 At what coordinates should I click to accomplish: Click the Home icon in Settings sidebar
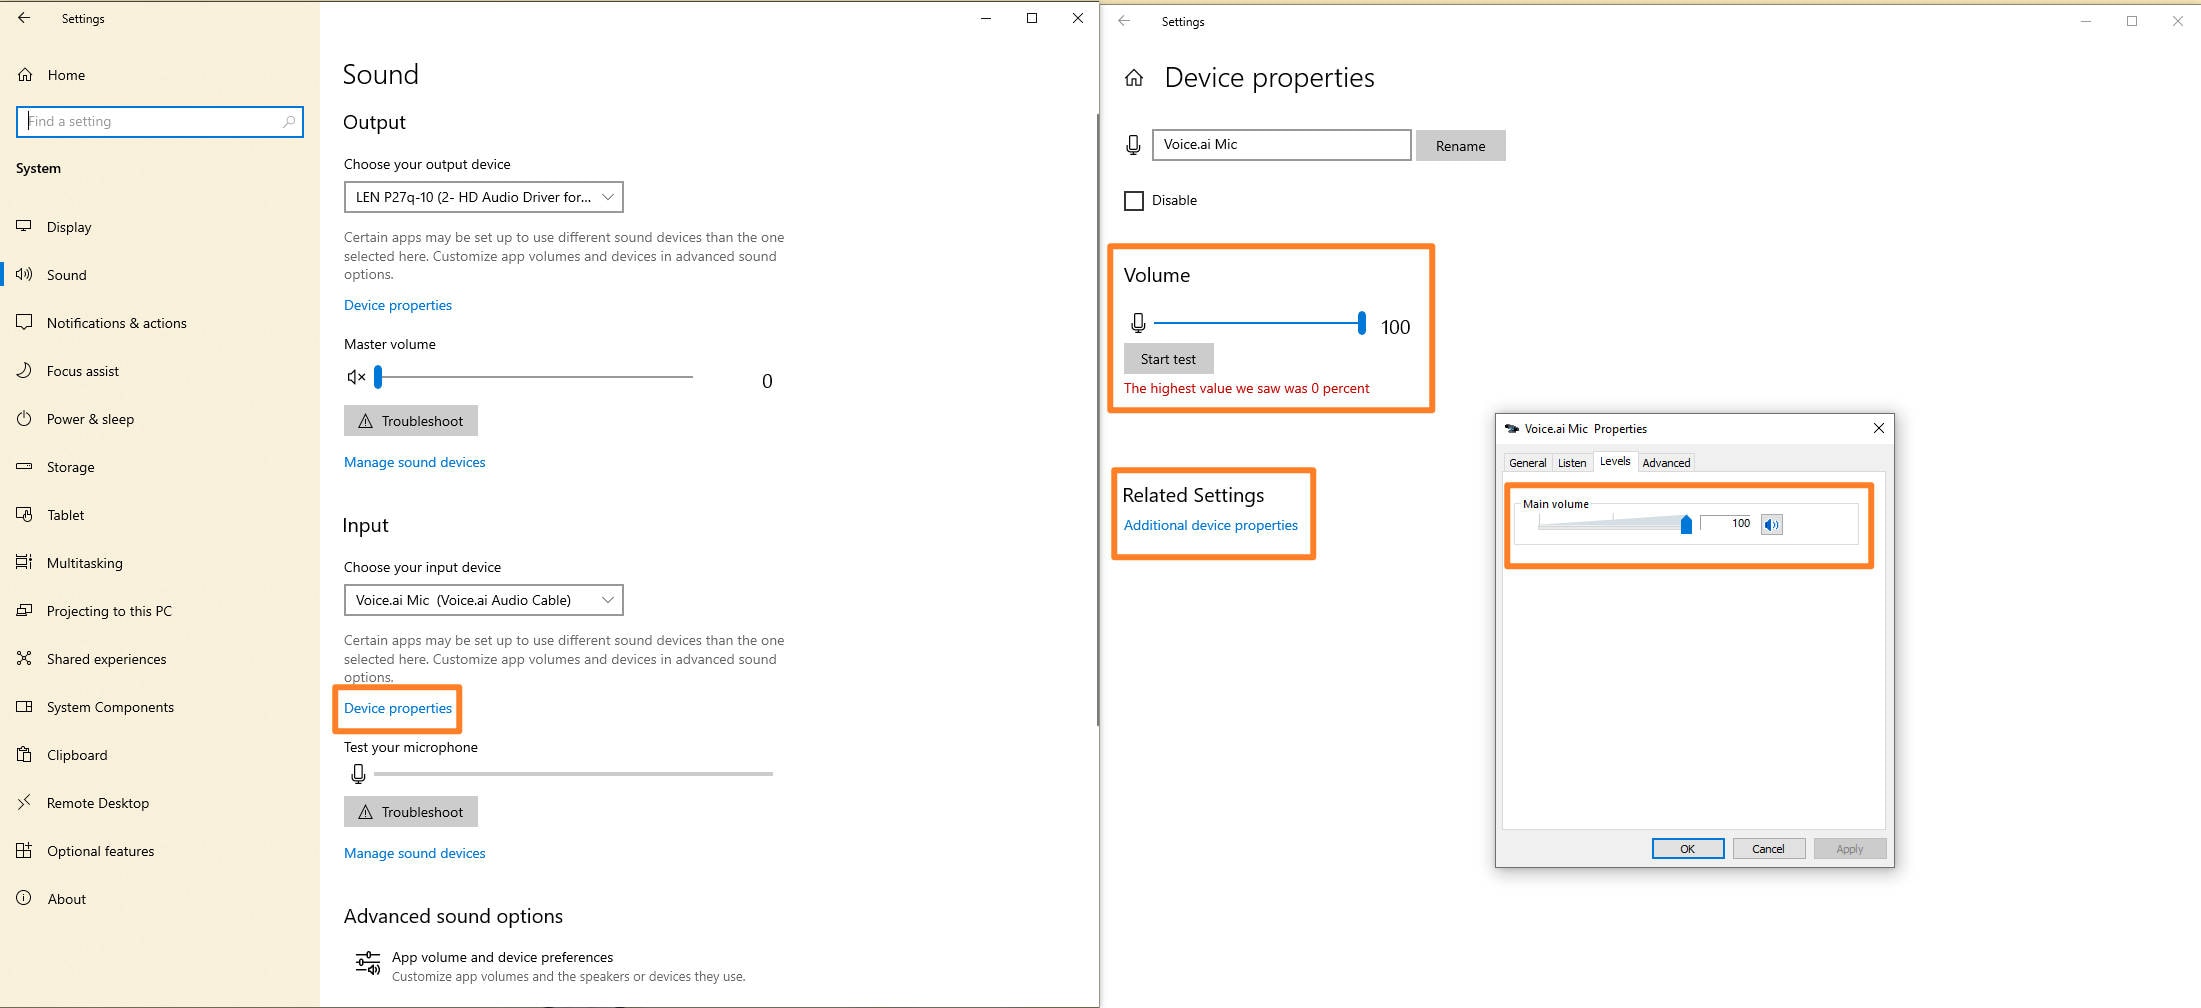25,75
